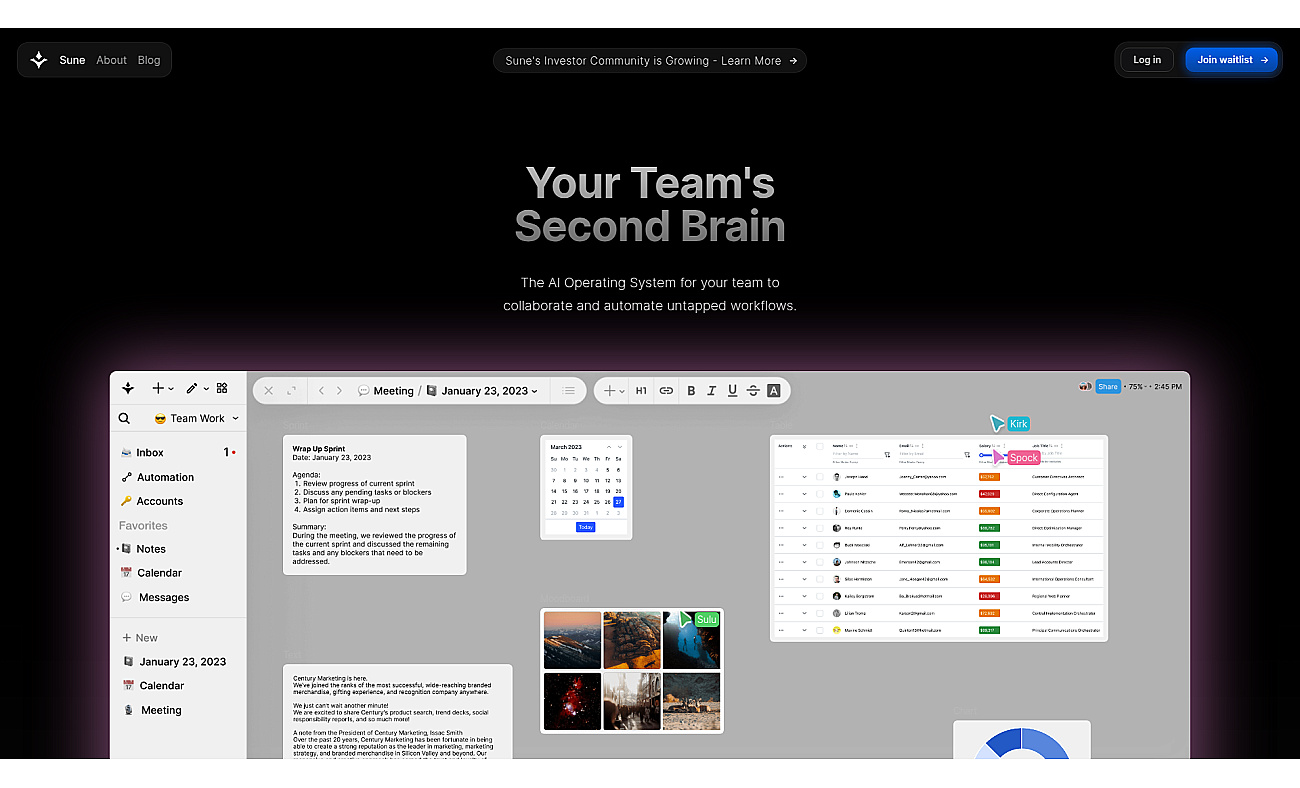Screen dimensions: 1300x788
Task: Expand the plus insert dropdown in formatting toolbar
Action: click(614, 391)
